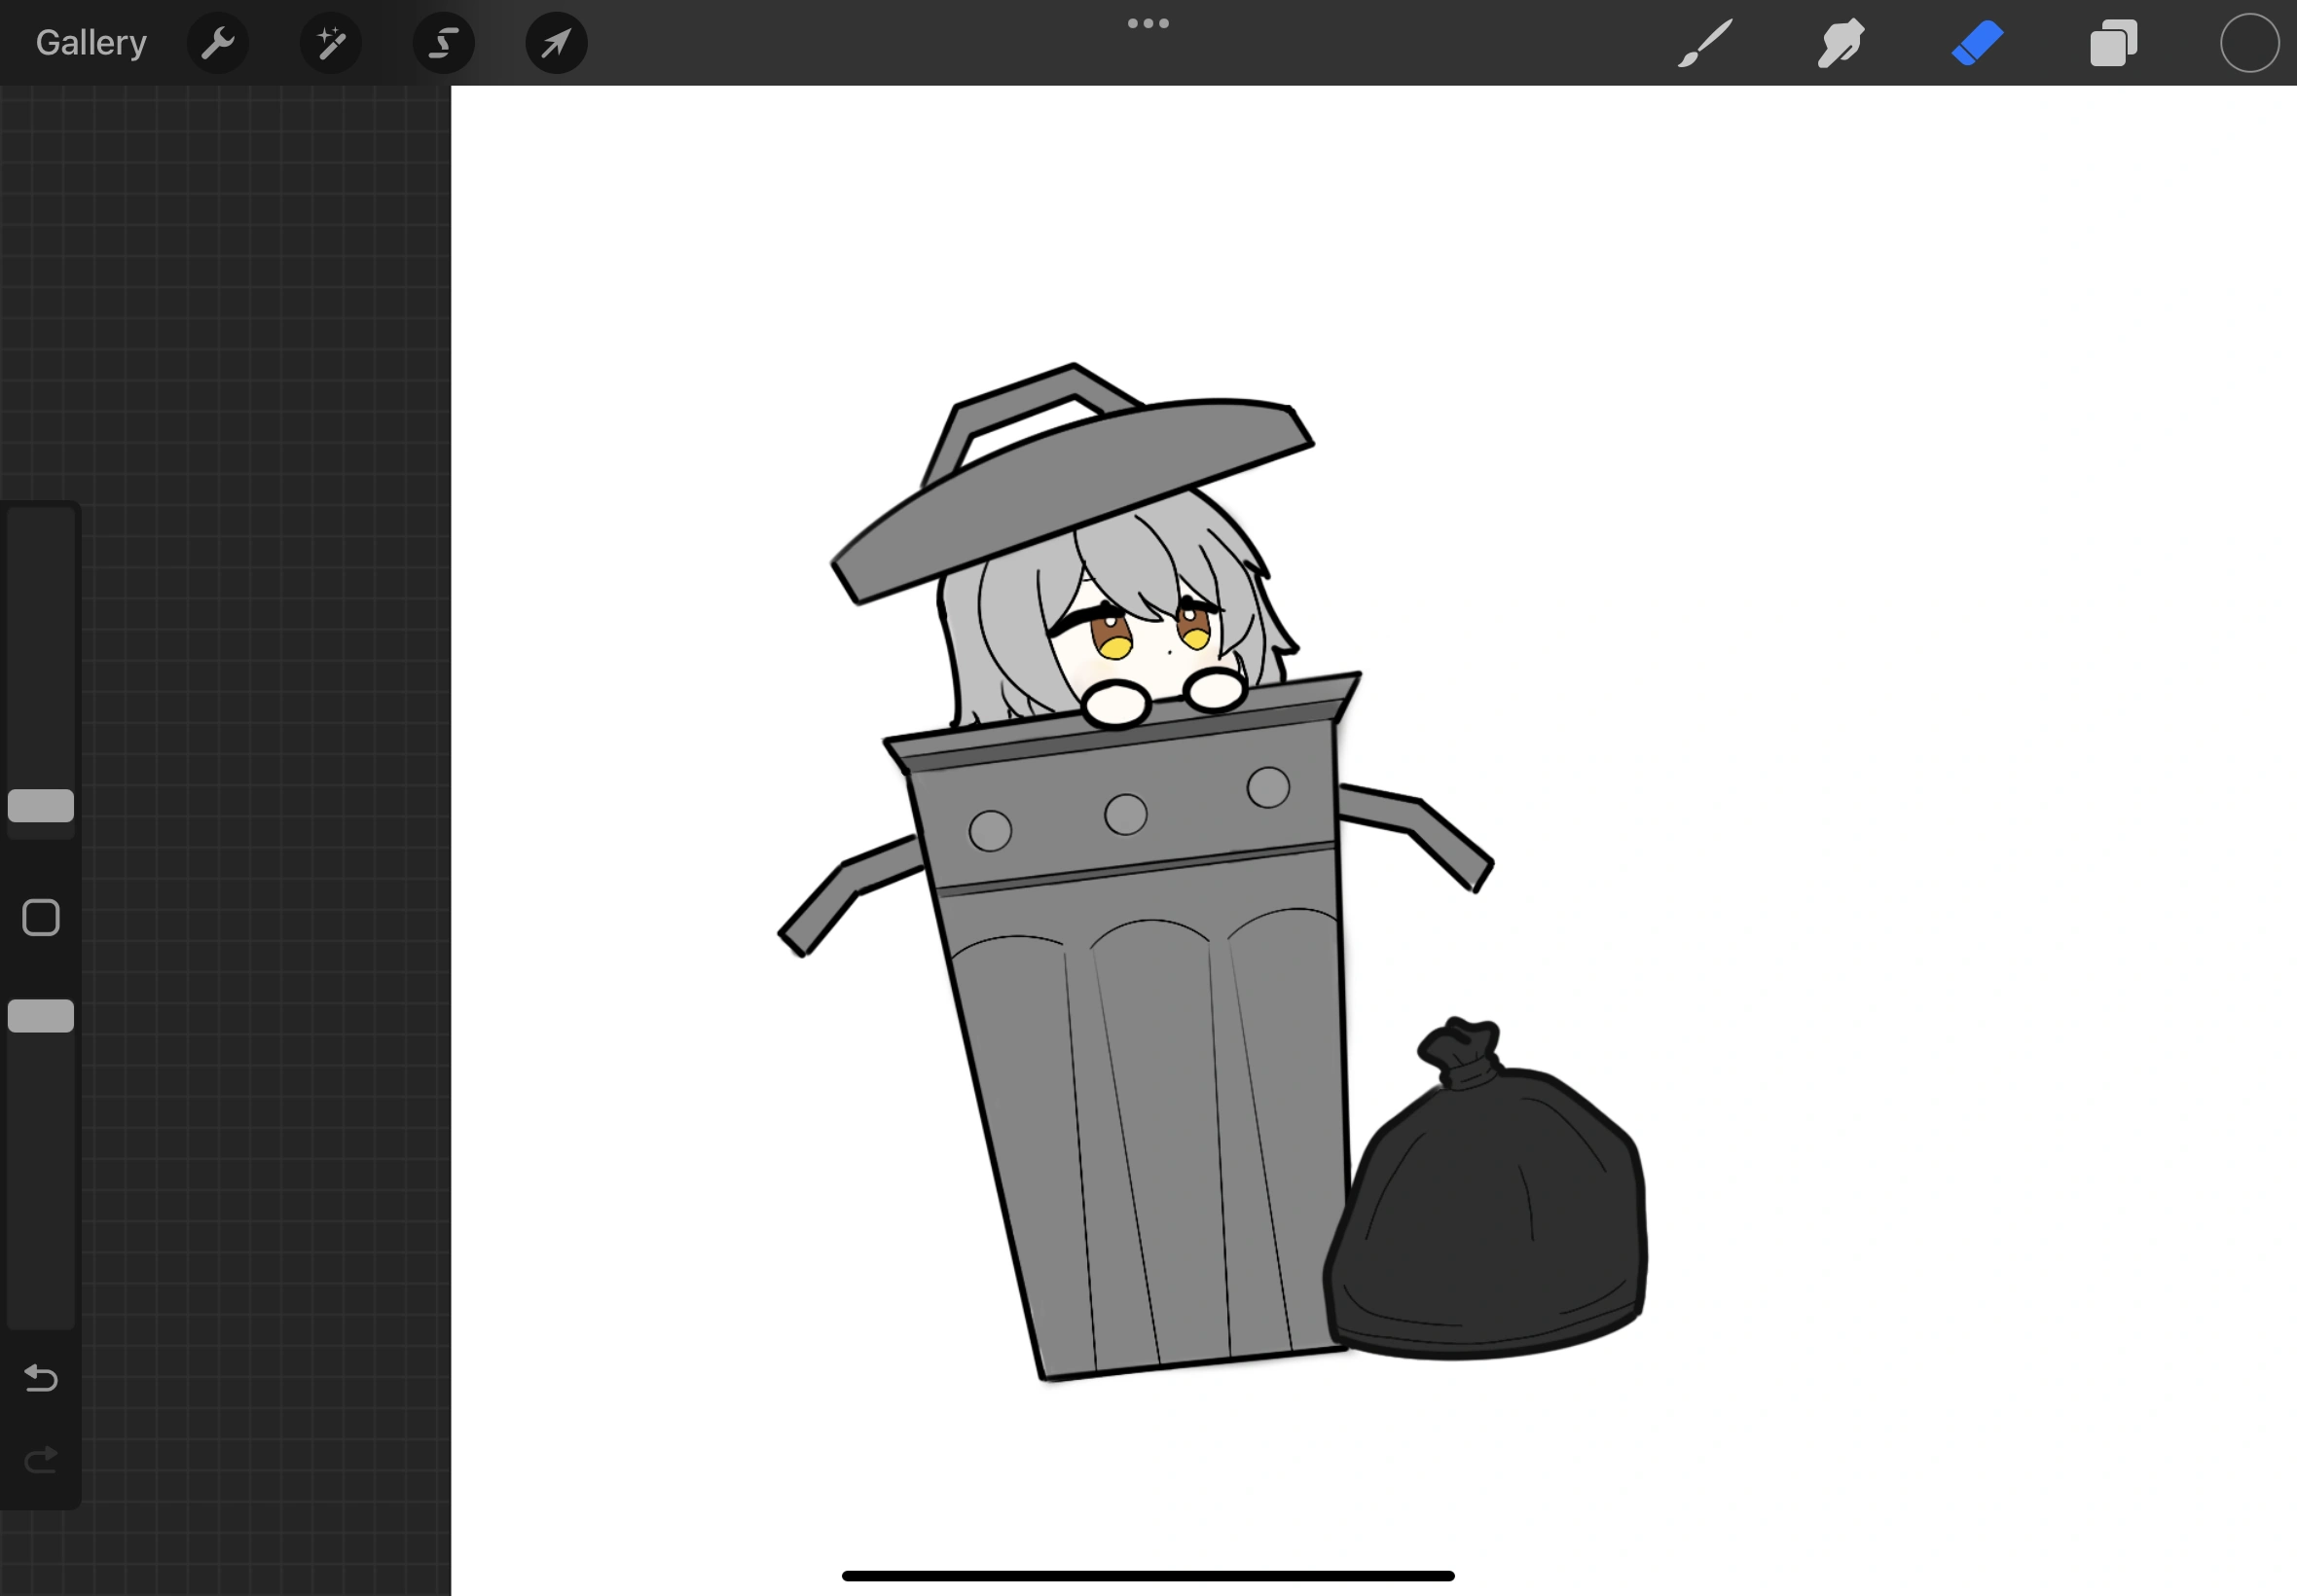Select the Paint brush tool
The width and height of the screenshot is (2297, 1596).
coord(1704,43)
